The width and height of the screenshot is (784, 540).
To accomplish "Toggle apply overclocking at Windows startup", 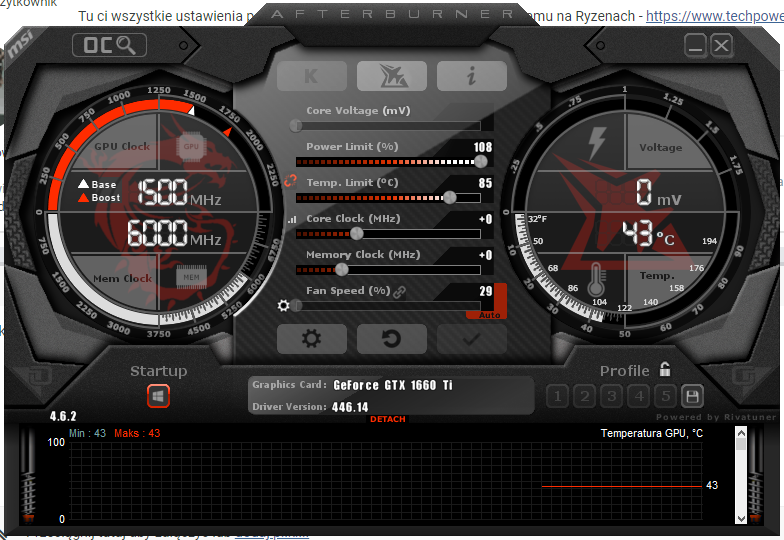I will click(x=158, y=396).
